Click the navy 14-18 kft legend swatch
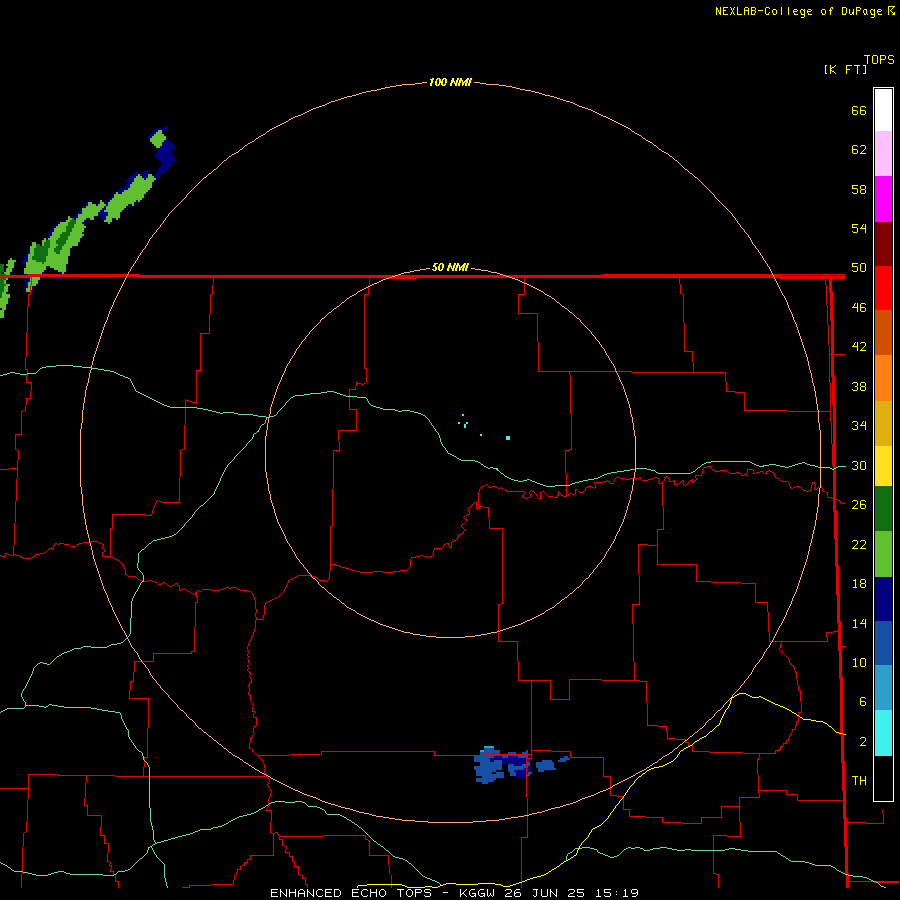The width and height of the screenshot is (900, 900). coord(883,599)
